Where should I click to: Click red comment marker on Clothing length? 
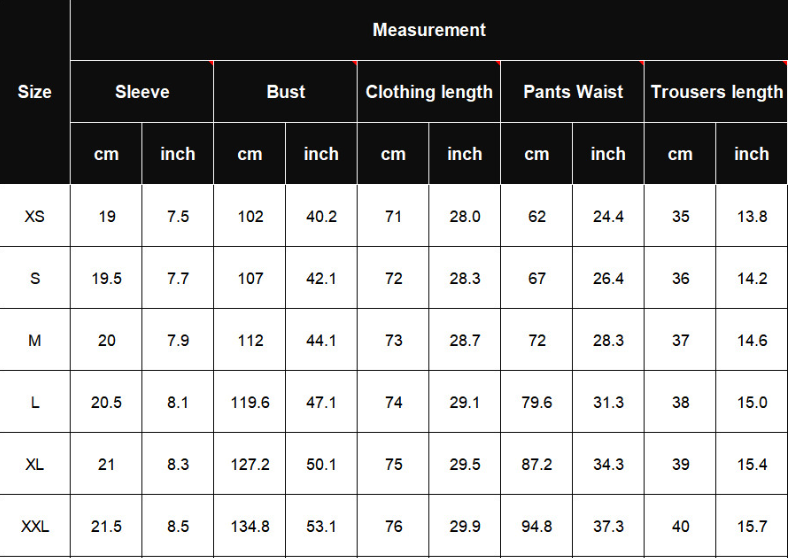(498, 63)
